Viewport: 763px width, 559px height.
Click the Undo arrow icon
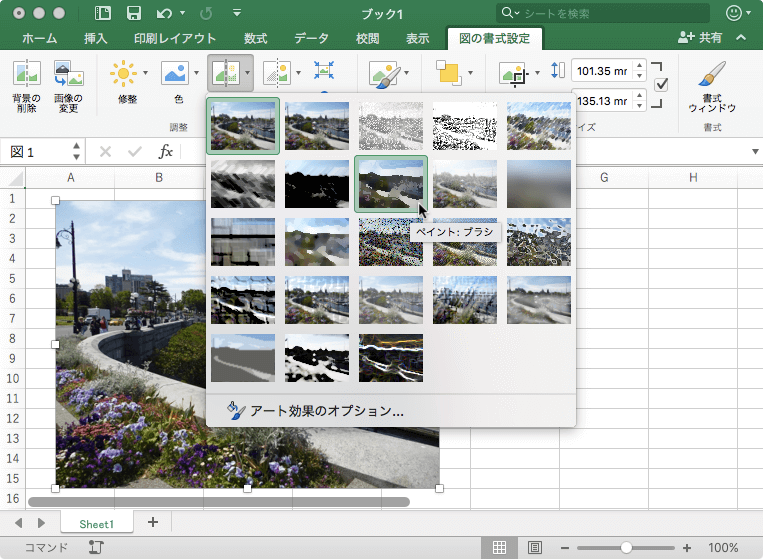point(164,13)
